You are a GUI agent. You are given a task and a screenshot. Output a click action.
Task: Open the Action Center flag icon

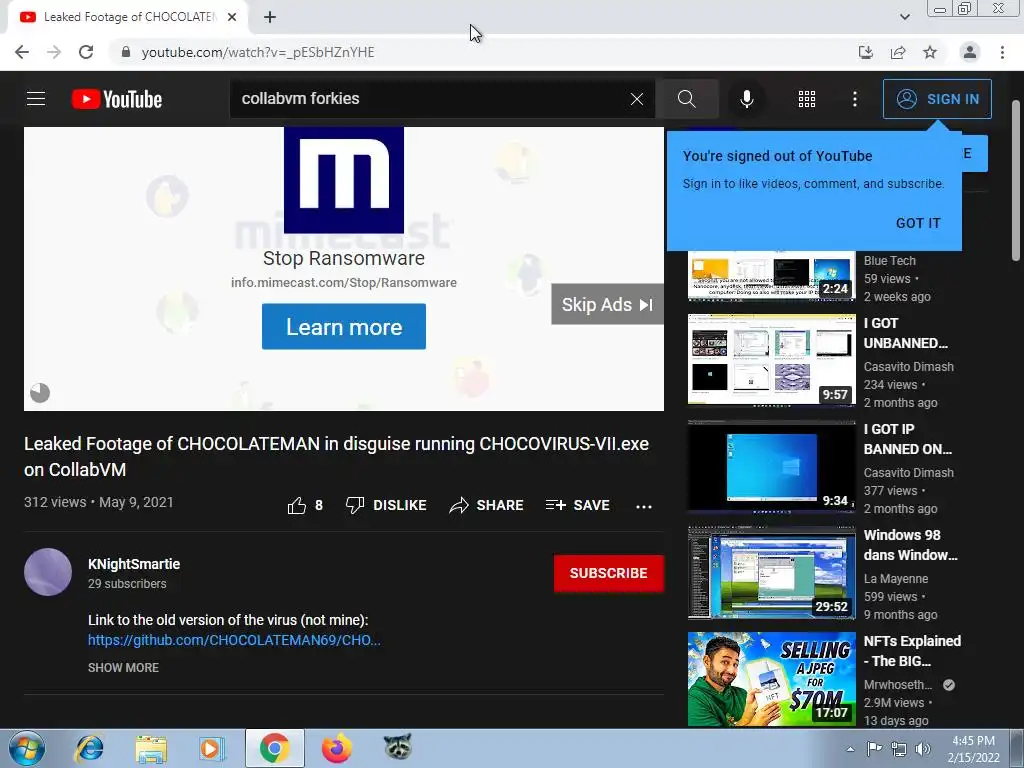pyautogui.click(x=874, y=749)
